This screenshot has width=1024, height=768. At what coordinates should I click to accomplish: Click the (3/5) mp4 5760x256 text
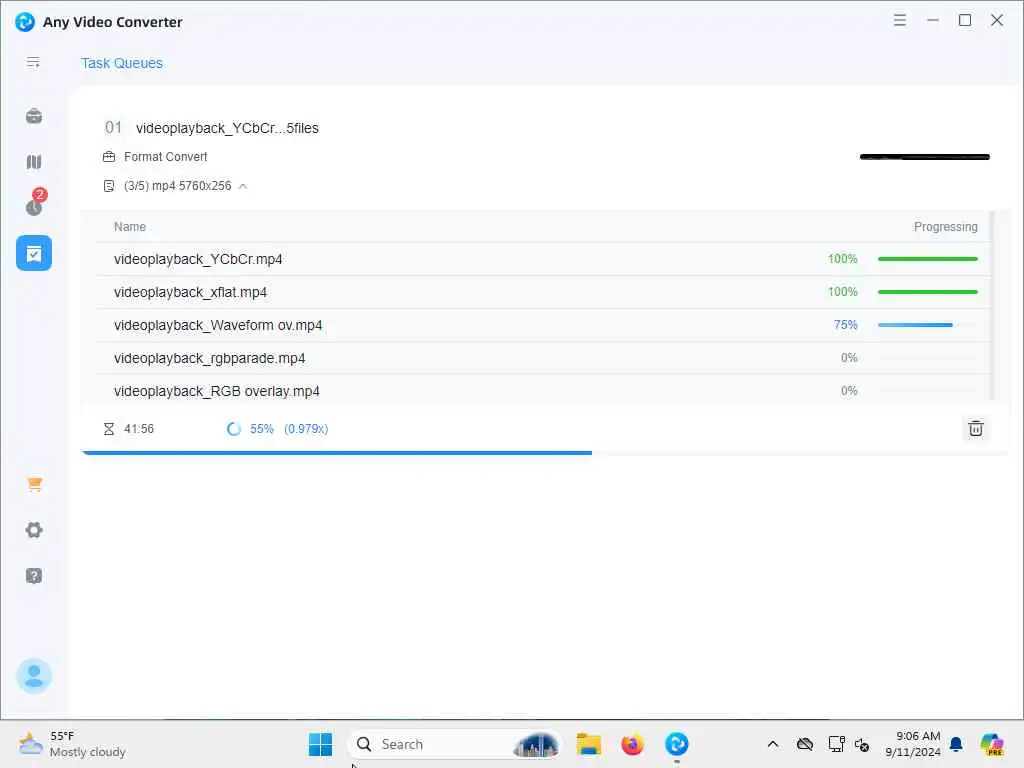point(178,186)
